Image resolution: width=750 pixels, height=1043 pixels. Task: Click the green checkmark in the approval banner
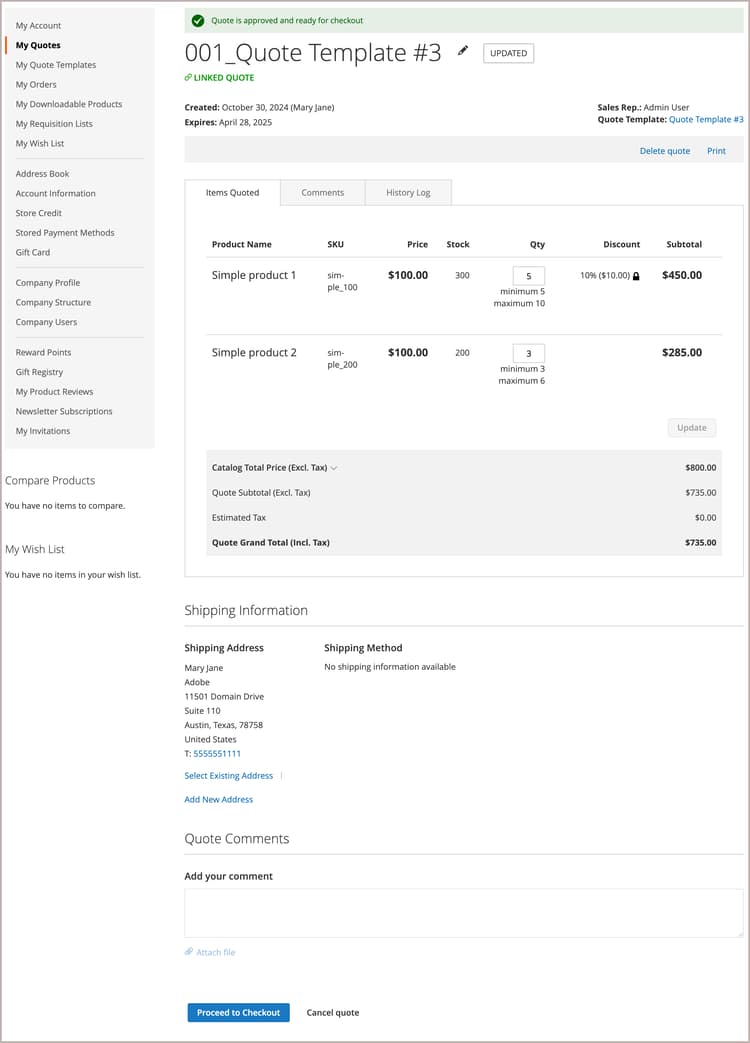(199, 19)
